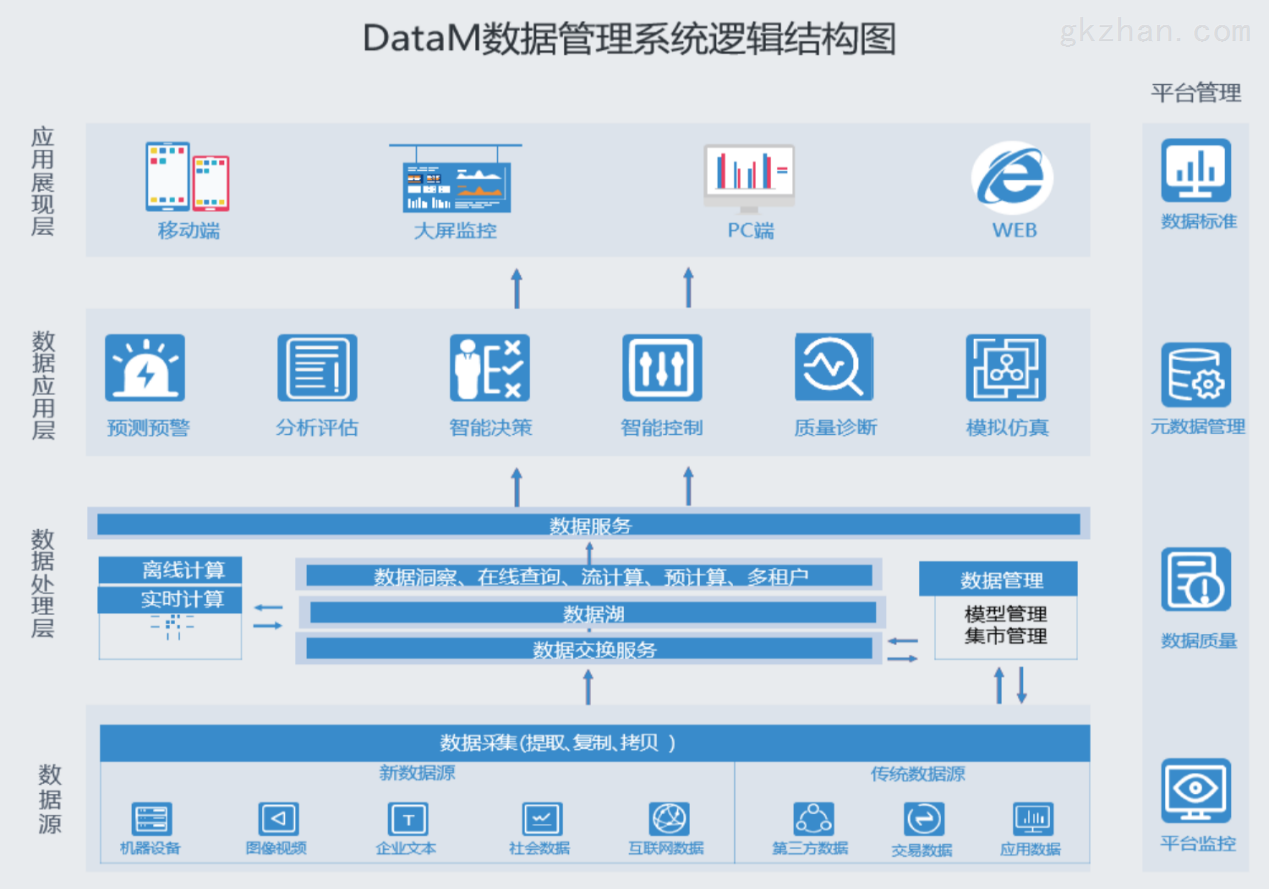Select the 互联网数据 globe icon
This screenshot has height=889, width=1269.
coord(668,815)
